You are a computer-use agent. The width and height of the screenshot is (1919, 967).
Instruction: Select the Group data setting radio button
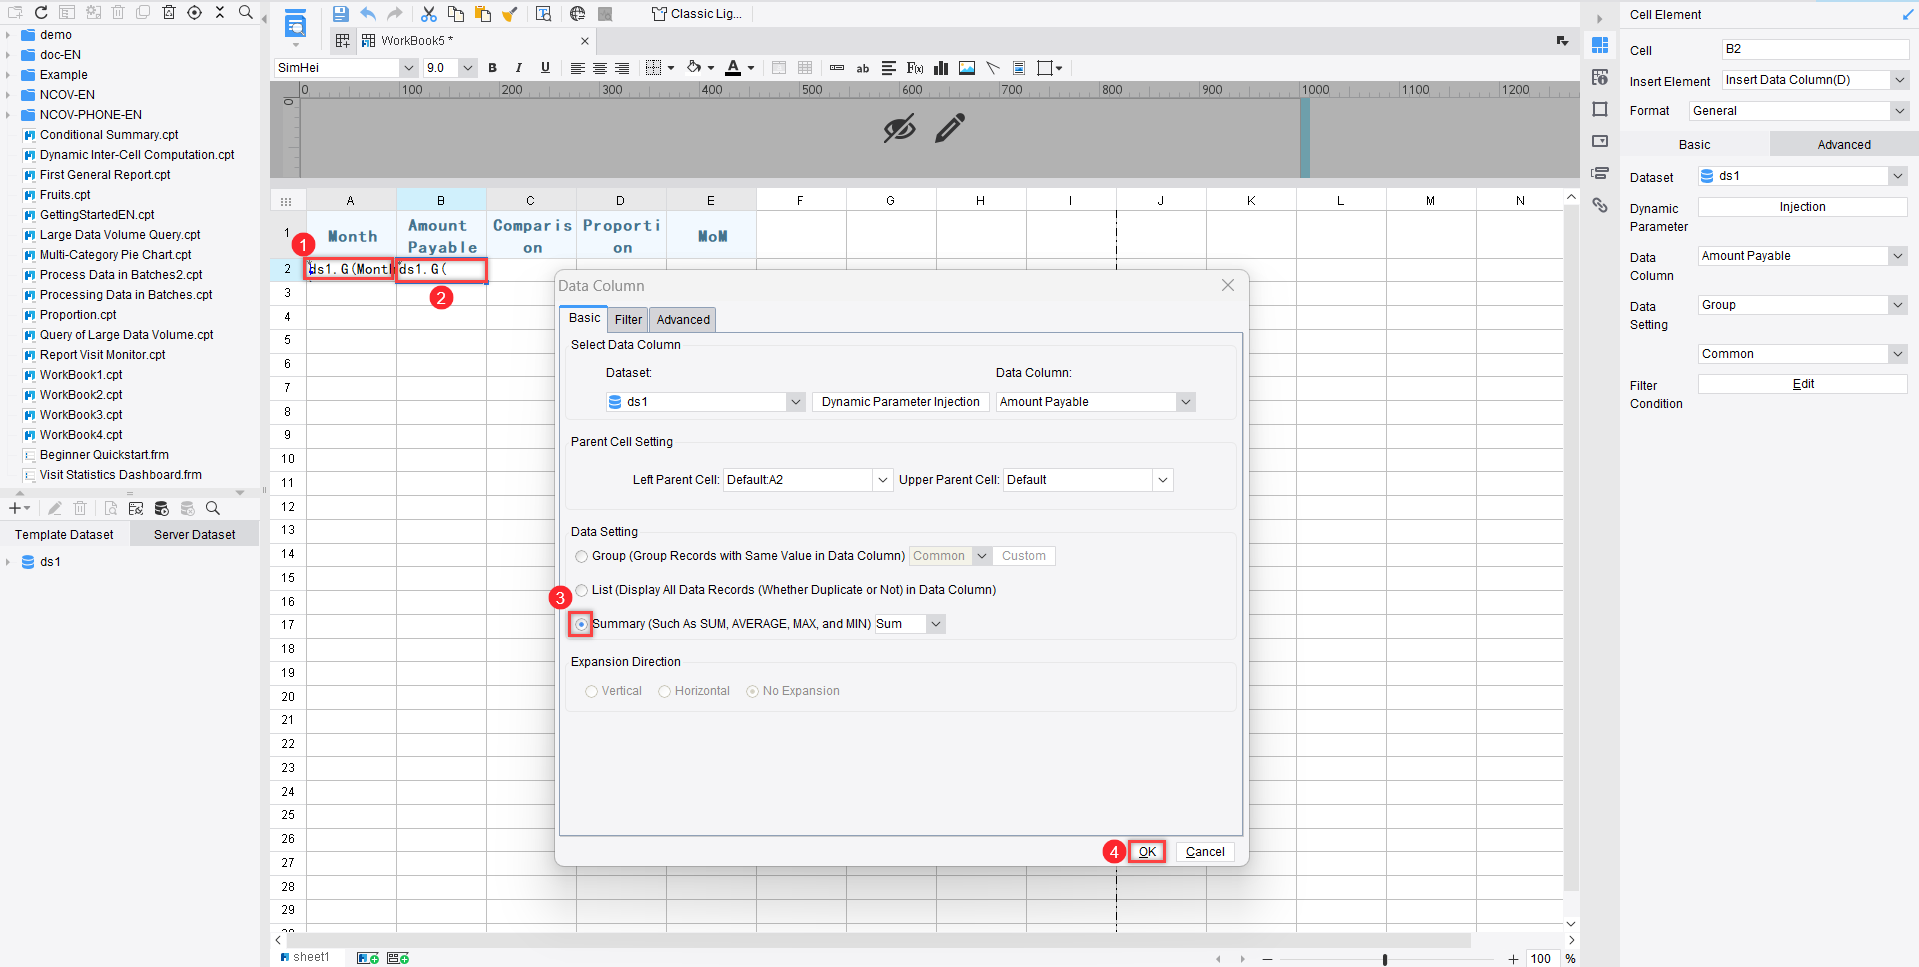(x=581, y=556)
